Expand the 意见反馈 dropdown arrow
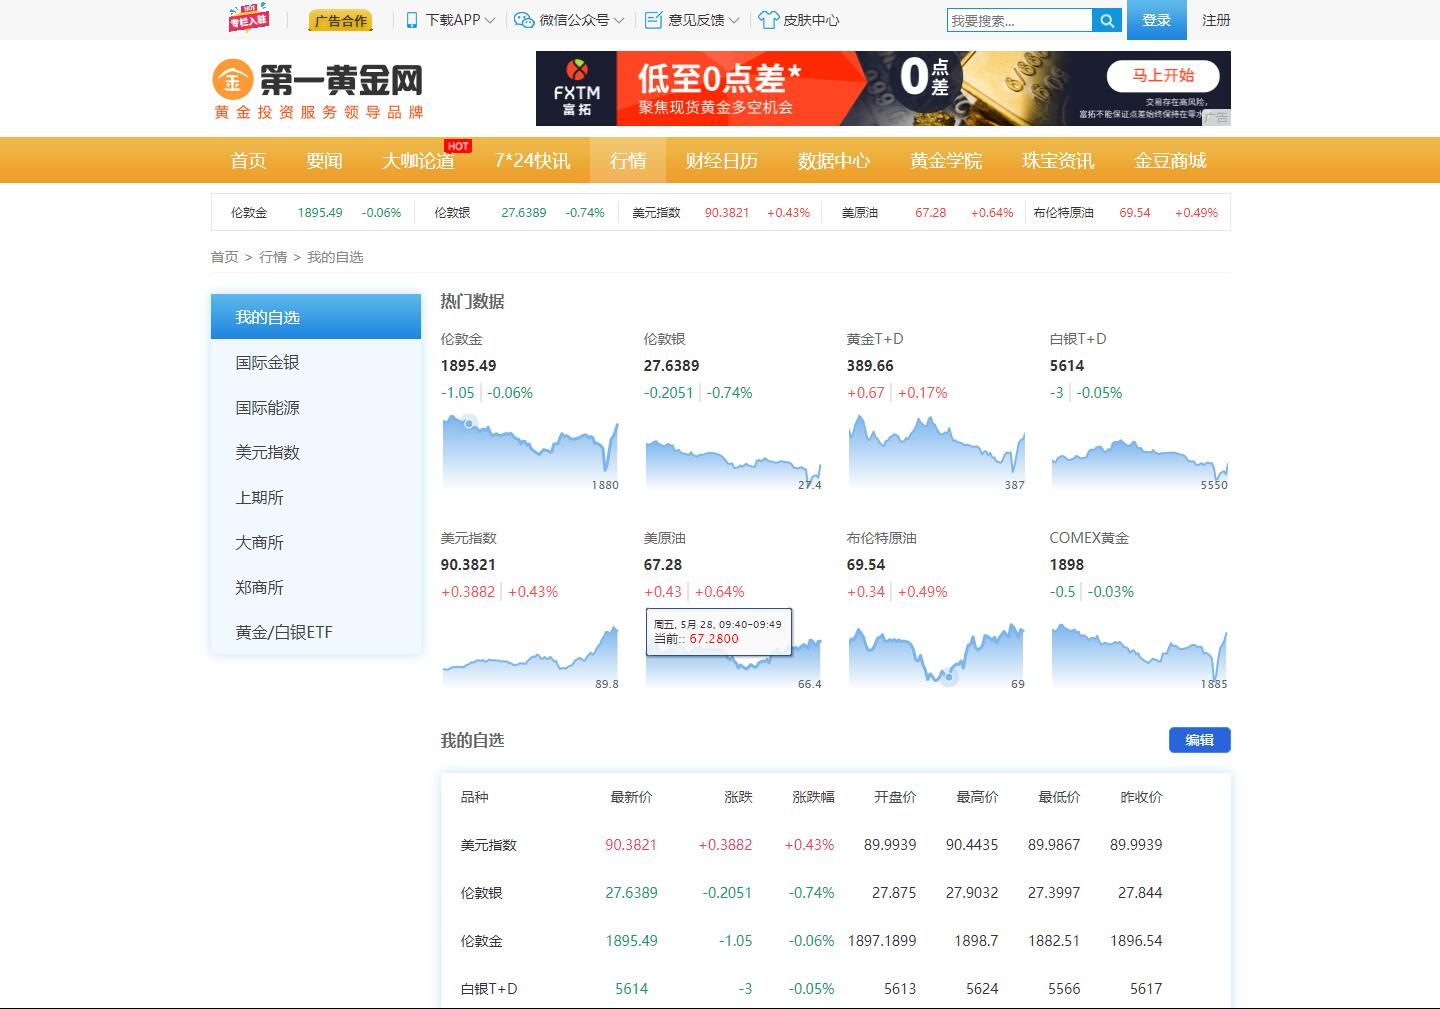Screen dimensions: 1440x1009 tap(737, 19)
